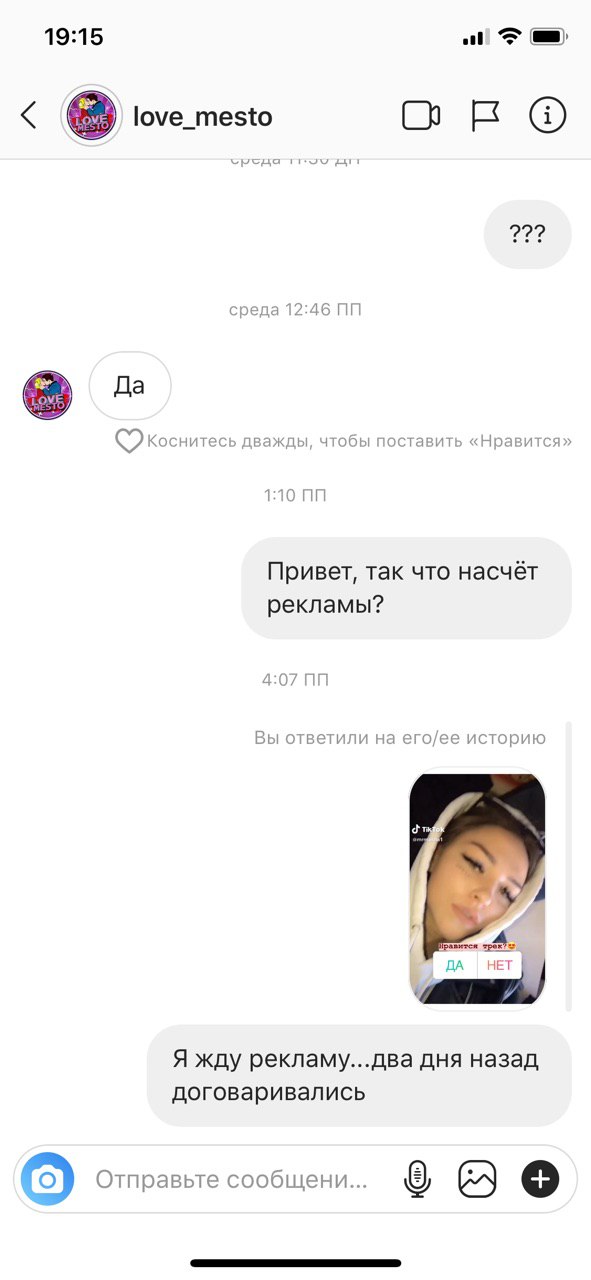
Task: Tap the "???" message bubble
Action: [x=527, y=234]
